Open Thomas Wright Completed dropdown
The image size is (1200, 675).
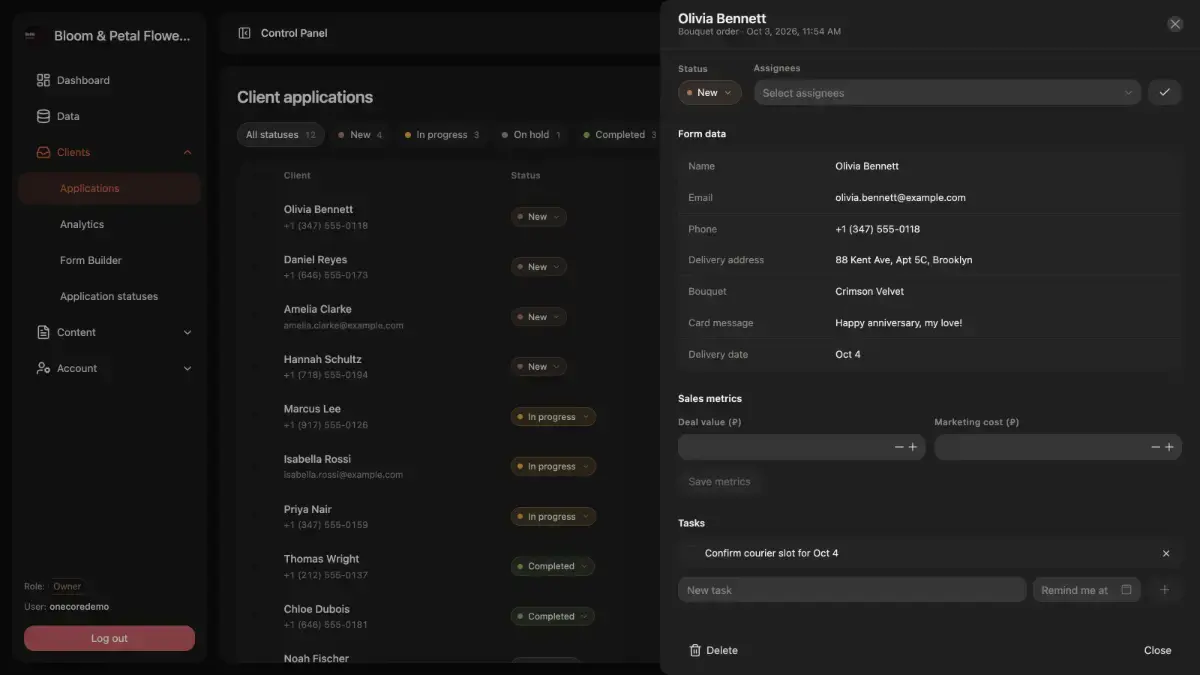point(553,566)
